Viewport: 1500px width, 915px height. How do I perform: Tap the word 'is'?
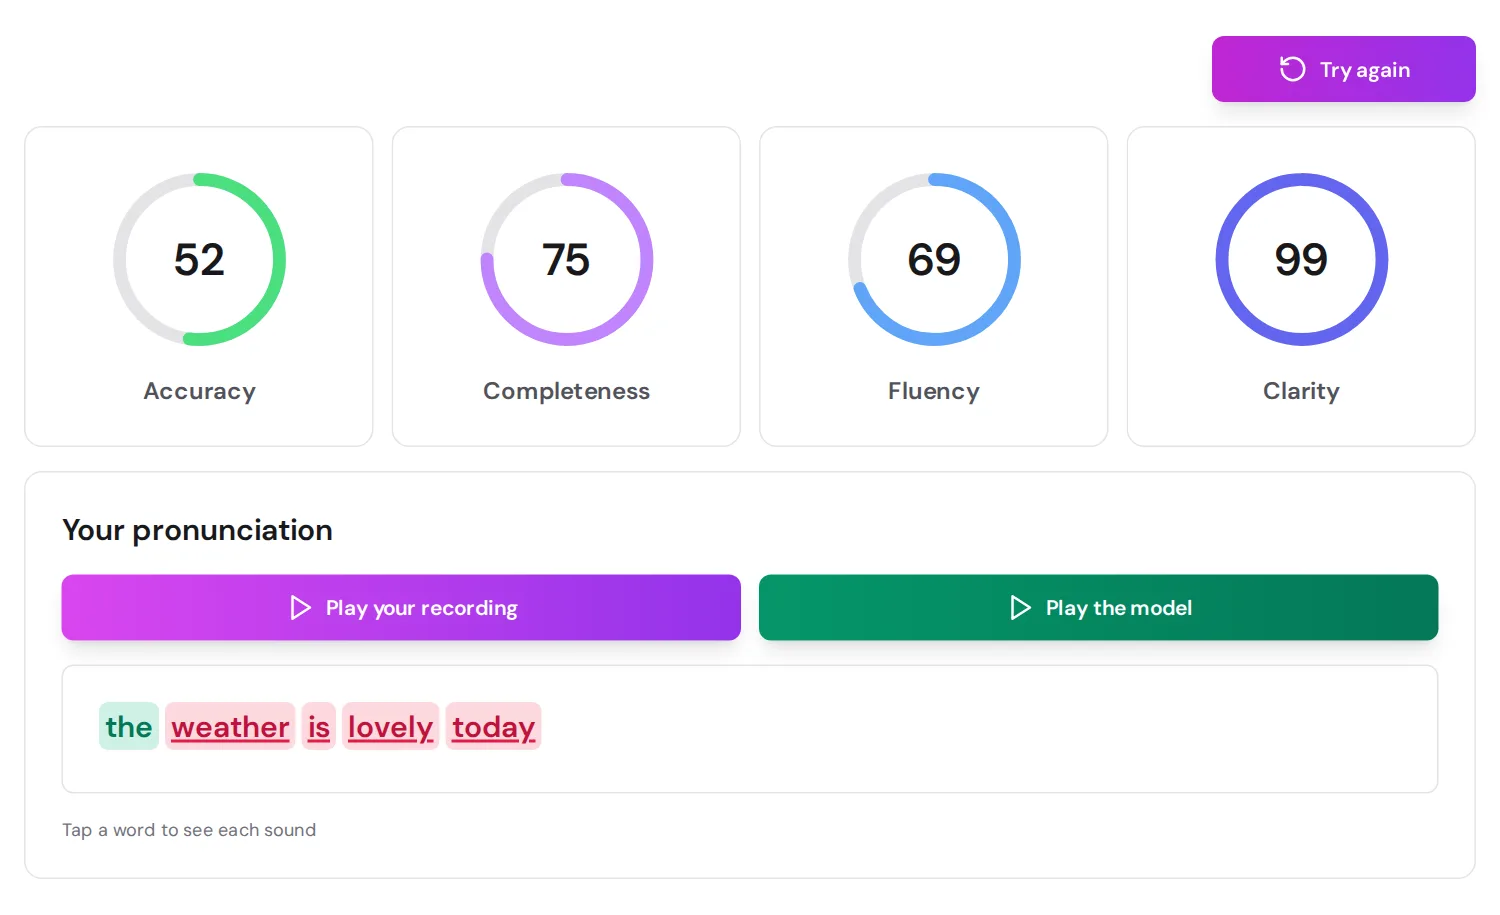319,726
